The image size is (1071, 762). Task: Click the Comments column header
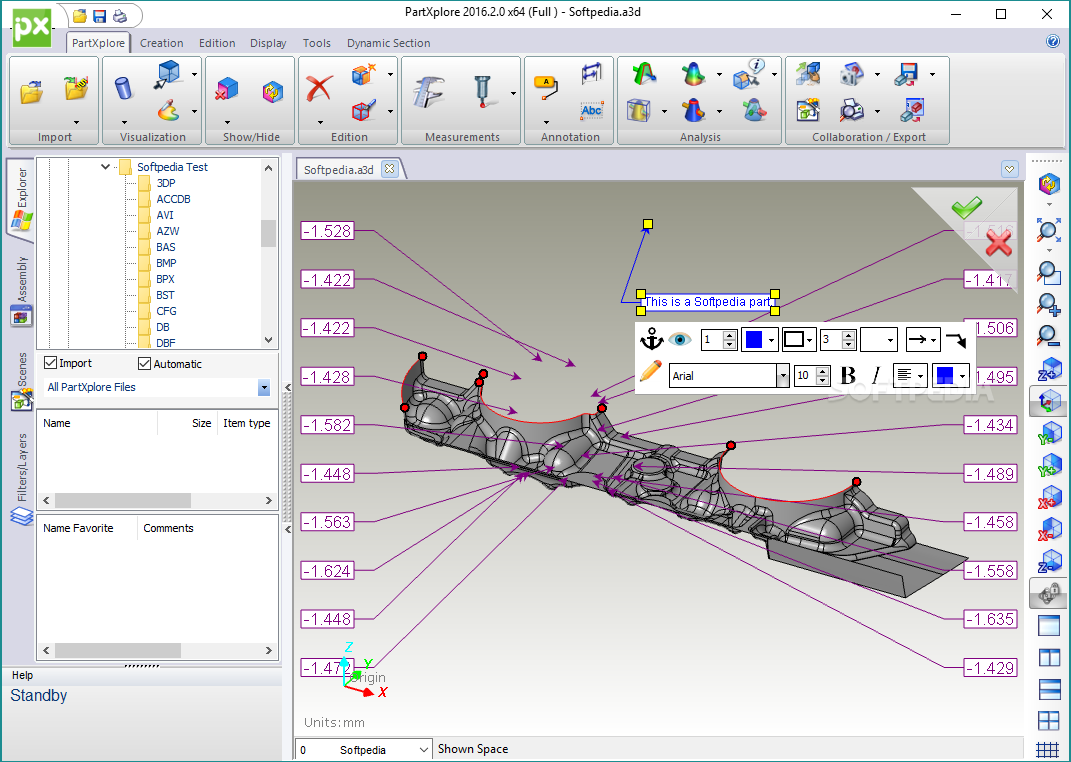pos(168,528)
